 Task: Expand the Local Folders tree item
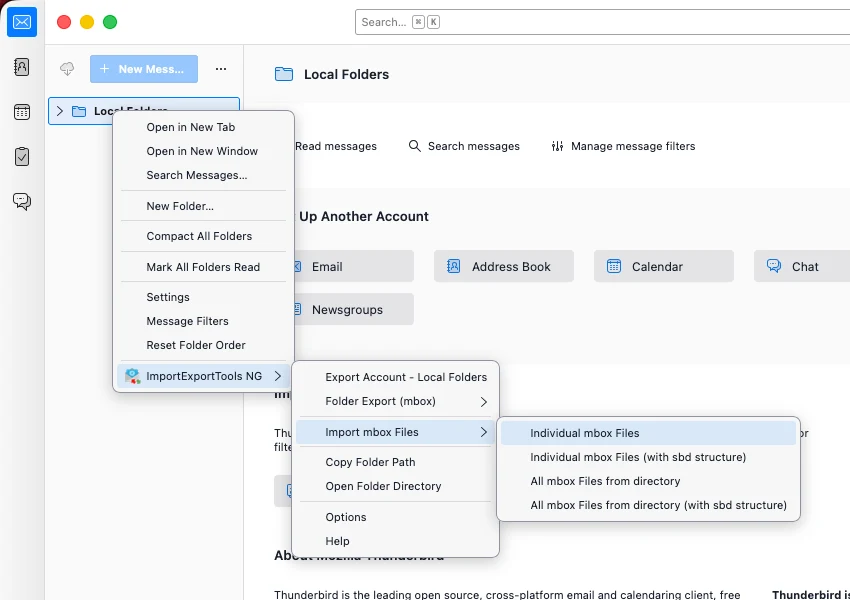tap(60, 111)
